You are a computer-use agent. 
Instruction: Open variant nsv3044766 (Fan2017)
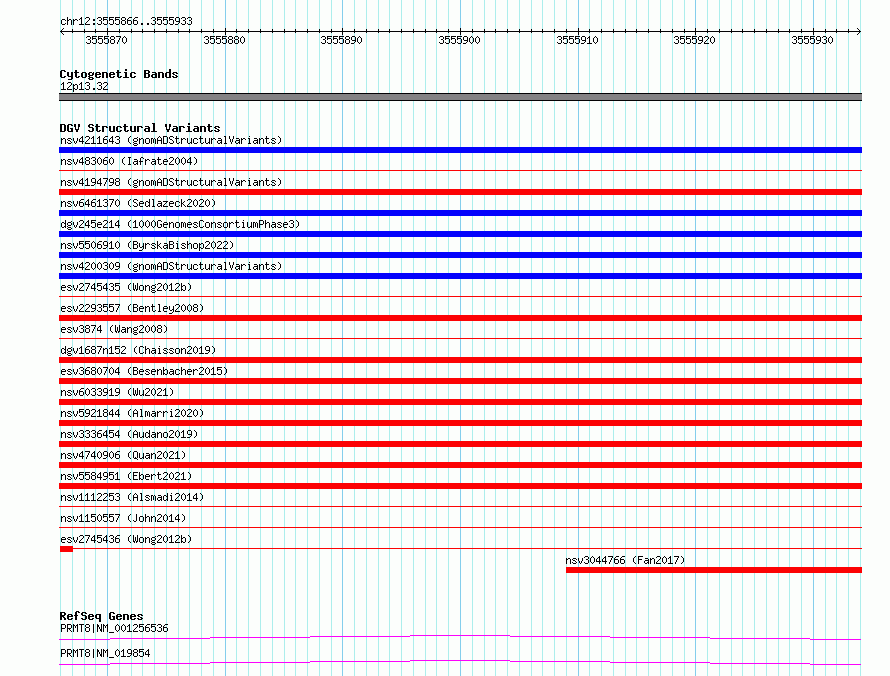coord(625,560)
